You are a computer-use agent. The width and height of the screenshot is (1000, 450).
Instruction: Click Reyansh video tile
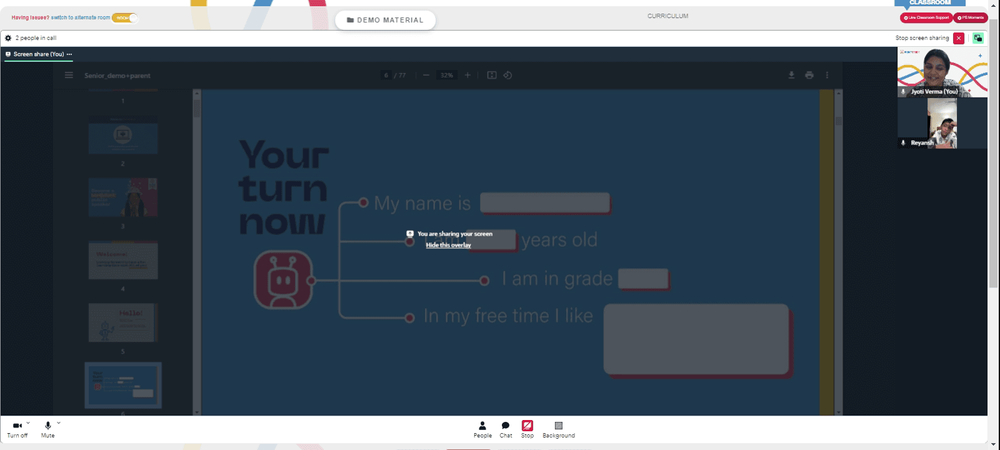[x=943, y=123]
